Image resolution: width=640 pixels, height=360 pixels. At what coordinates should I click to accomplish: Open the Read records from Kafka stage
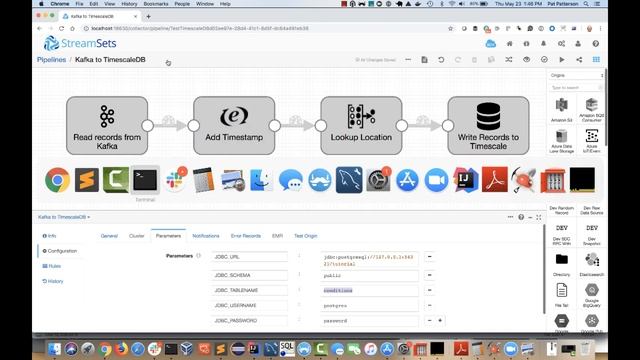coord(107,125)
